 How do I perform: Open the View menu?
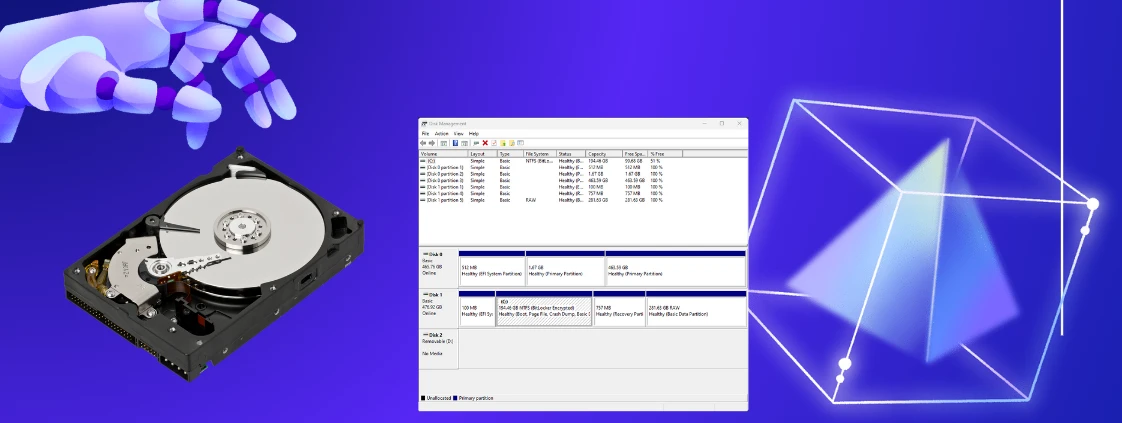tap(458, 133)
